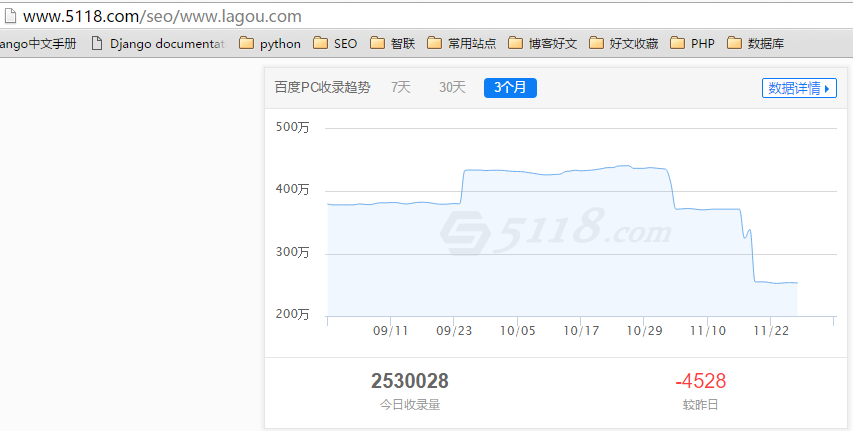Click the 2530028 today's index count
The height and width of the screenshot is (431, 853).
tap(409, 381)
